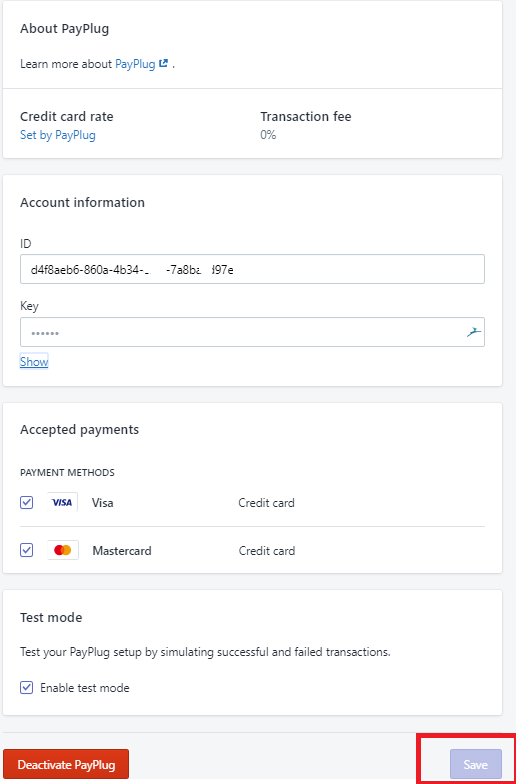Click the test mode description text
The width and height of the screenshot is (516, 784).
coord(205,652)
